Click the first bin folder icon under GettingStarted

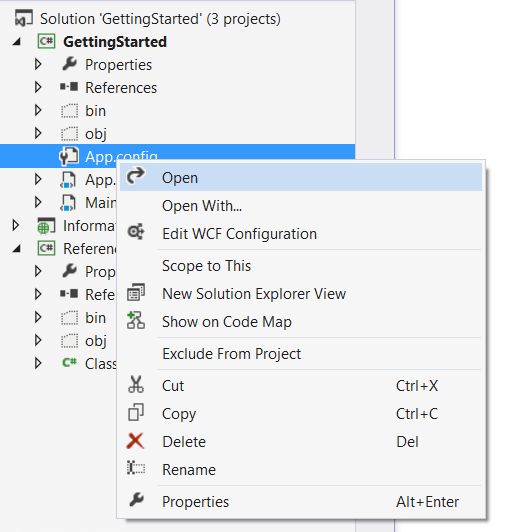pyautogui.click(x=70, y=111)
